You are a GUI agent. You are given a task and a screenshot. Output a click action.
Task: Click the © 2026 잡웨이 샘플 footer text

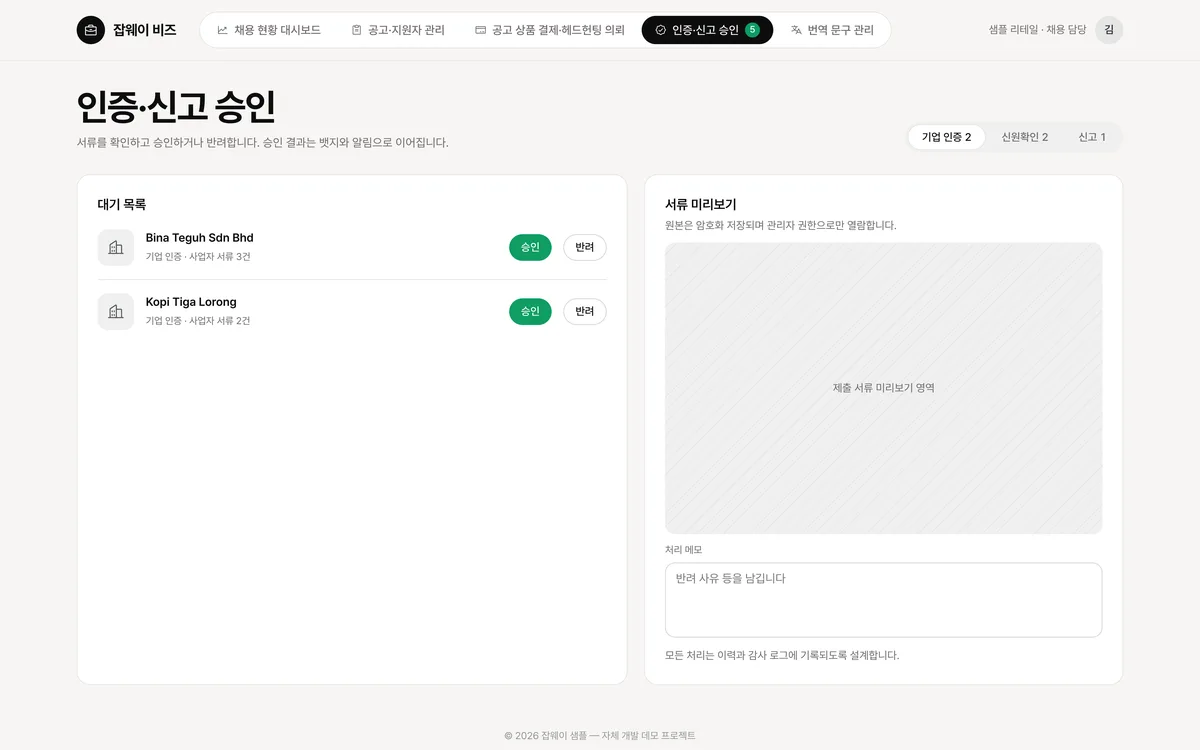600,735
